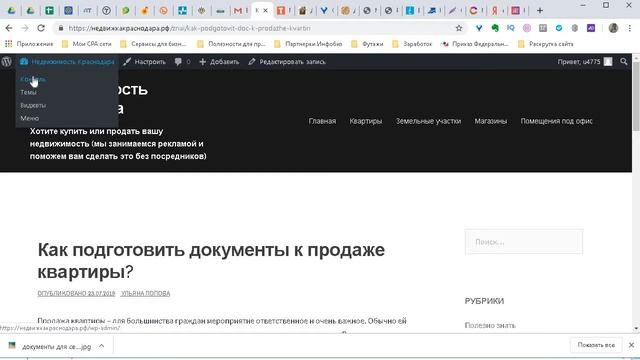This screenshot has height=360, width=640.
Task: Open Полезно знать category link
Action: 490,325
